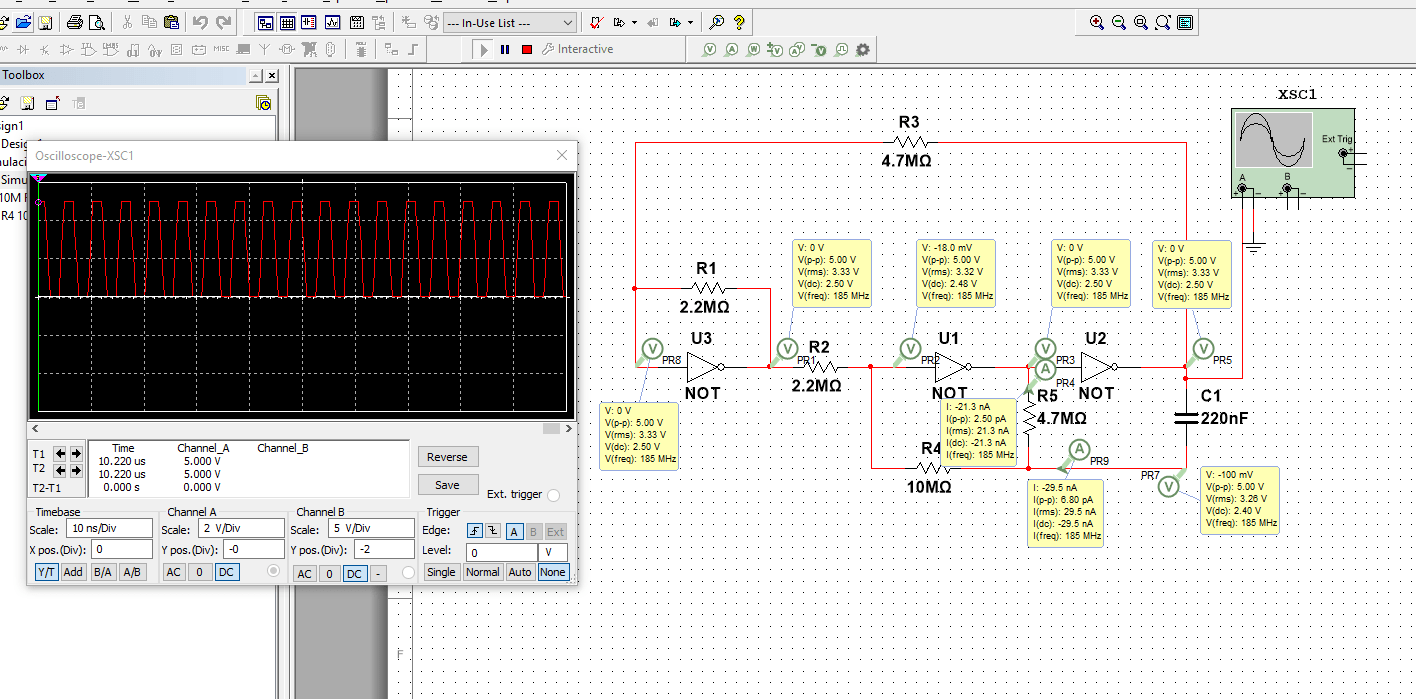Viewport: 1416px width, 699px height.
Task: Select the current probe icon
Action: 732,49
